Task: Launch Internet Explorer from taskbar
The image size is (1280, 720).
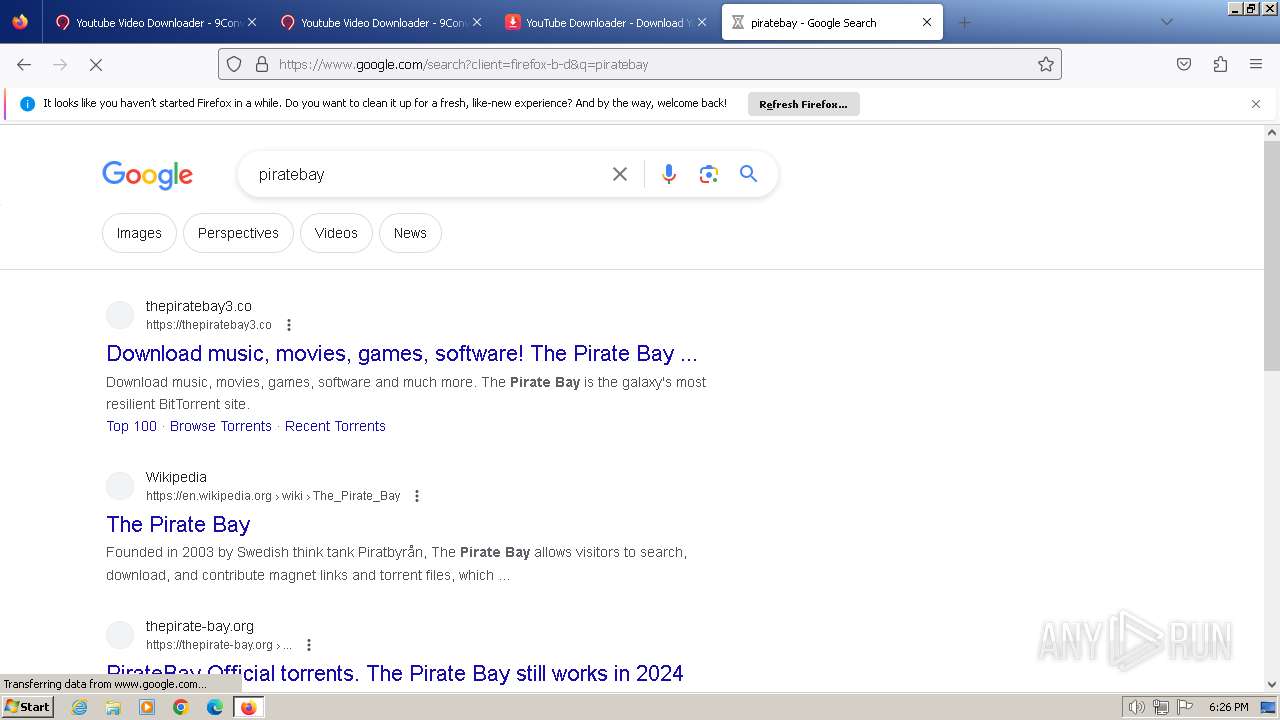Action: [x=80, y=707]
